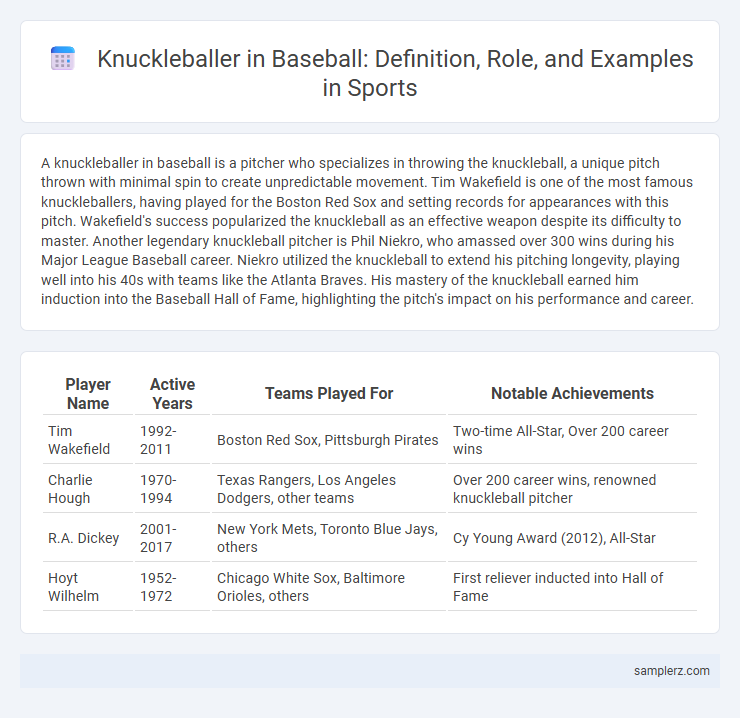Click the Chicago White Sox, Baltimore Orioles cell

(x=329, y=587)
